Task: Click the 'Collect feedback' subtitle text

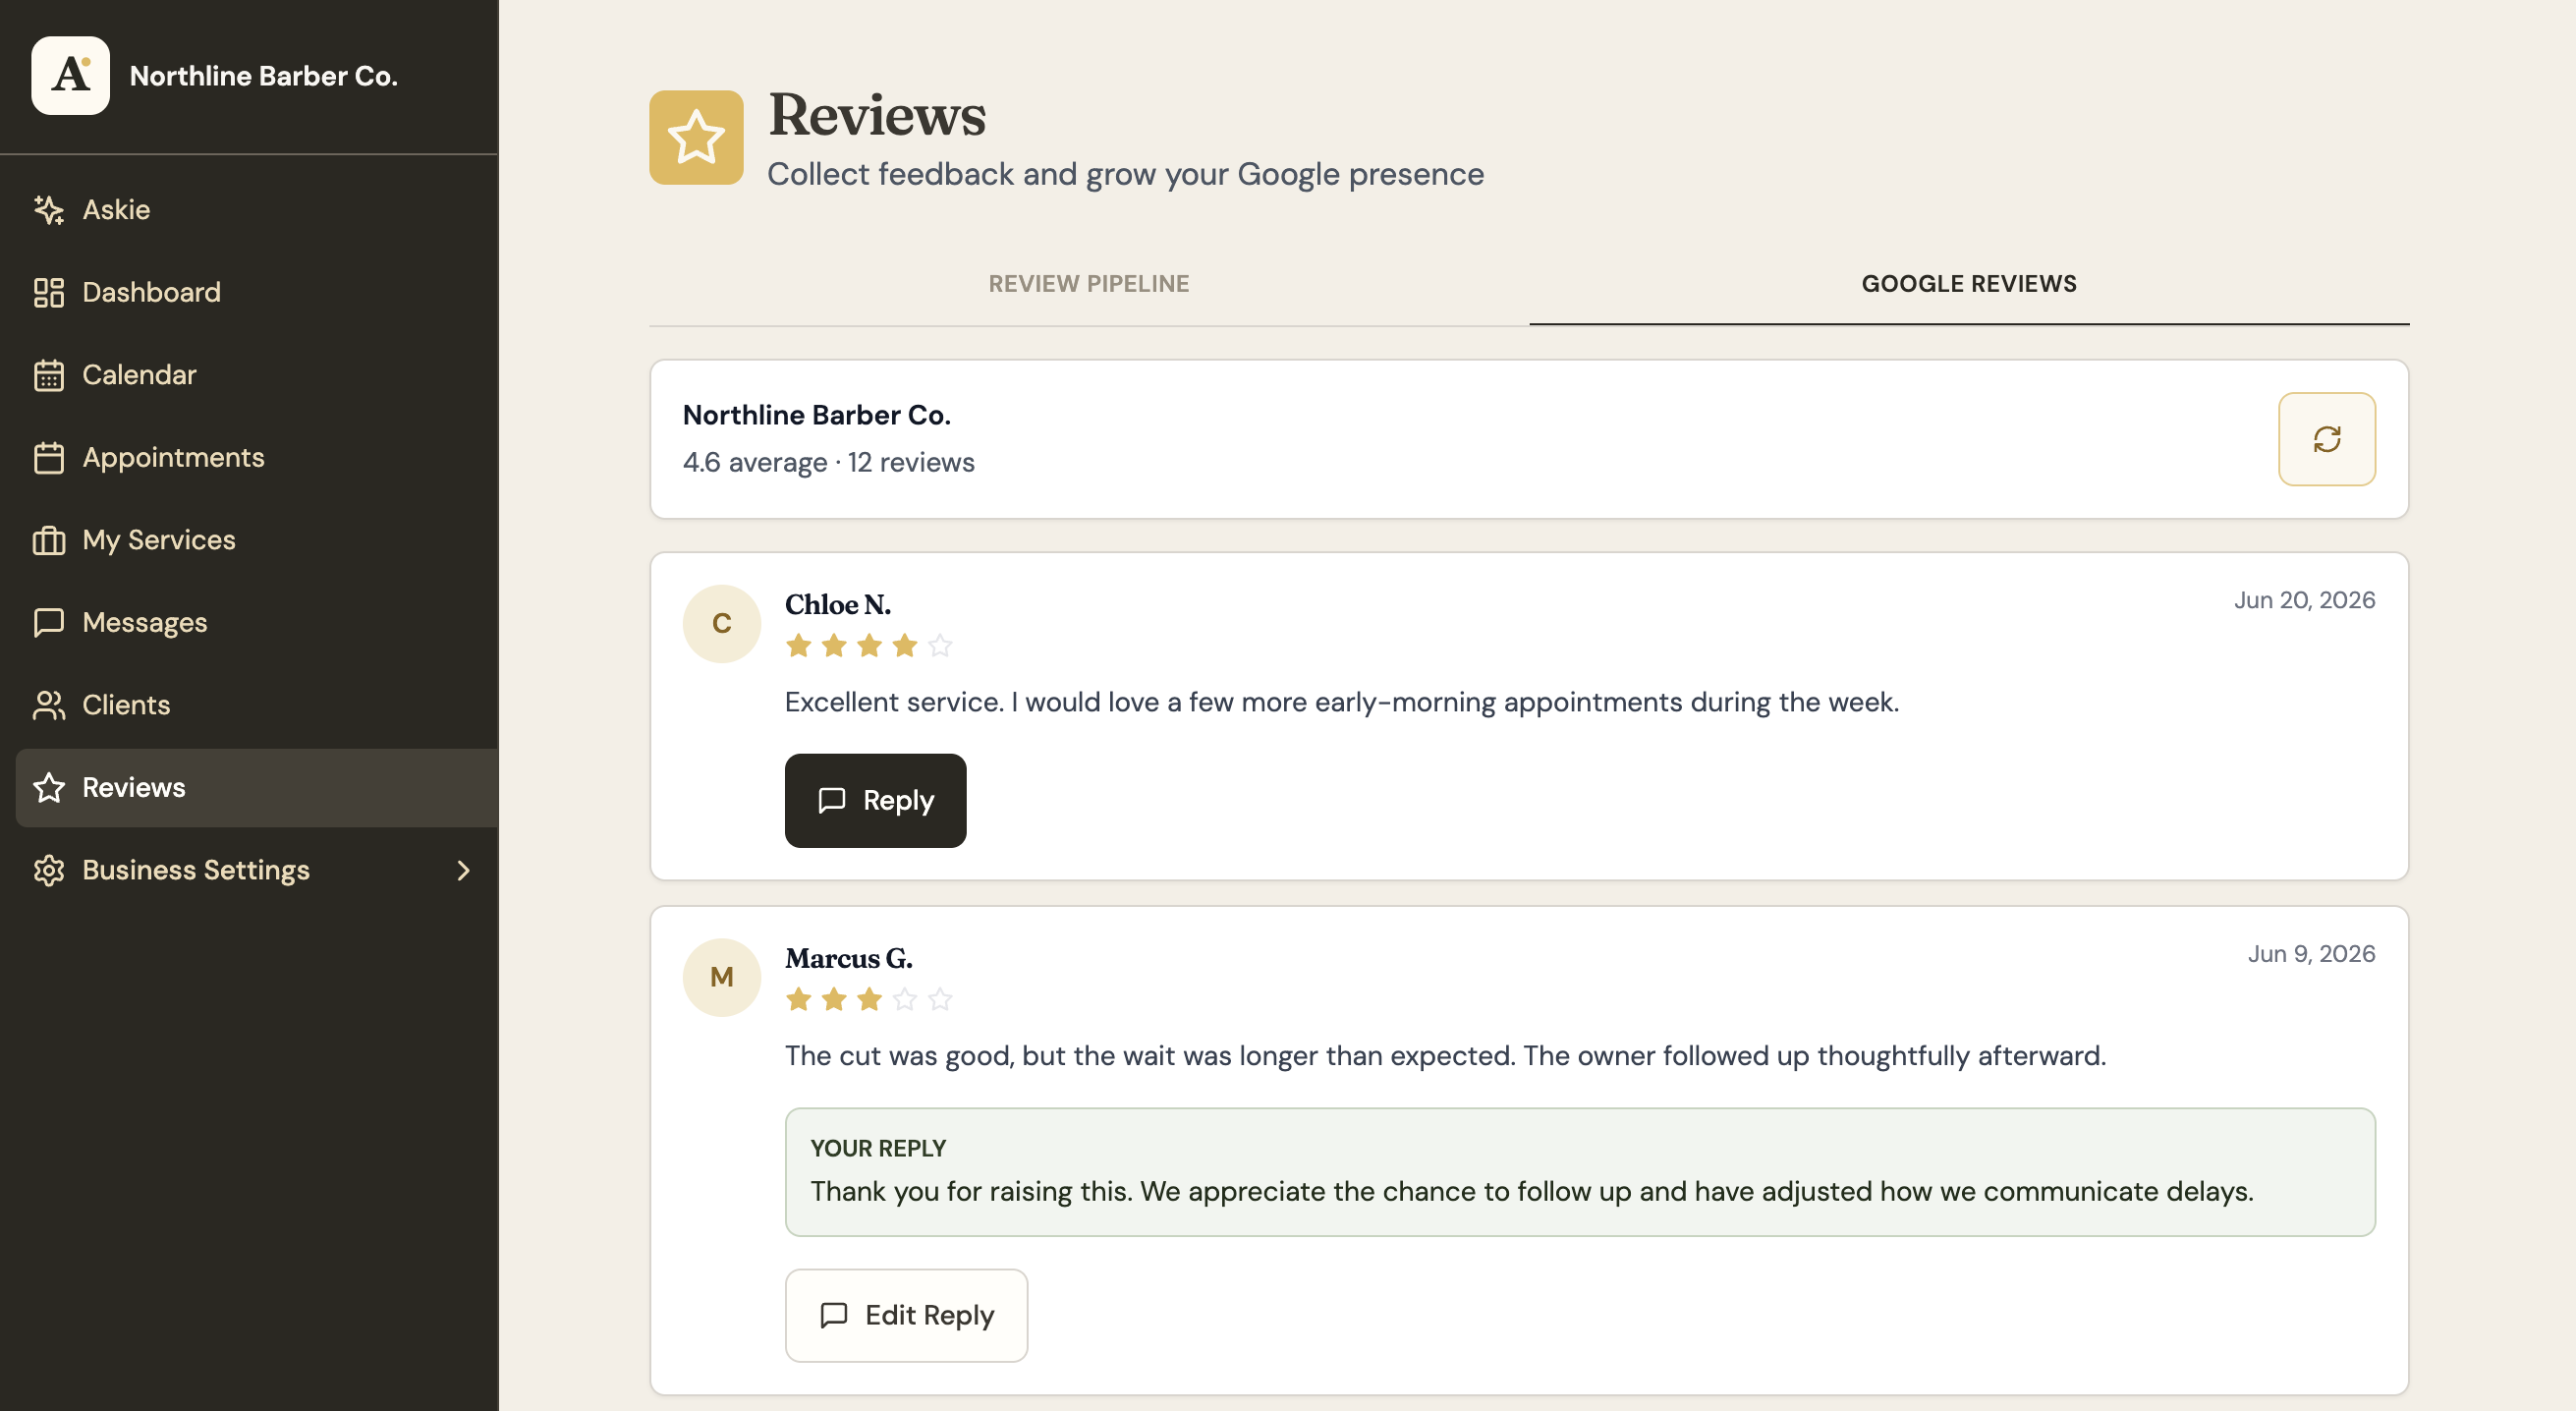Action: (x=1125, y=175)
